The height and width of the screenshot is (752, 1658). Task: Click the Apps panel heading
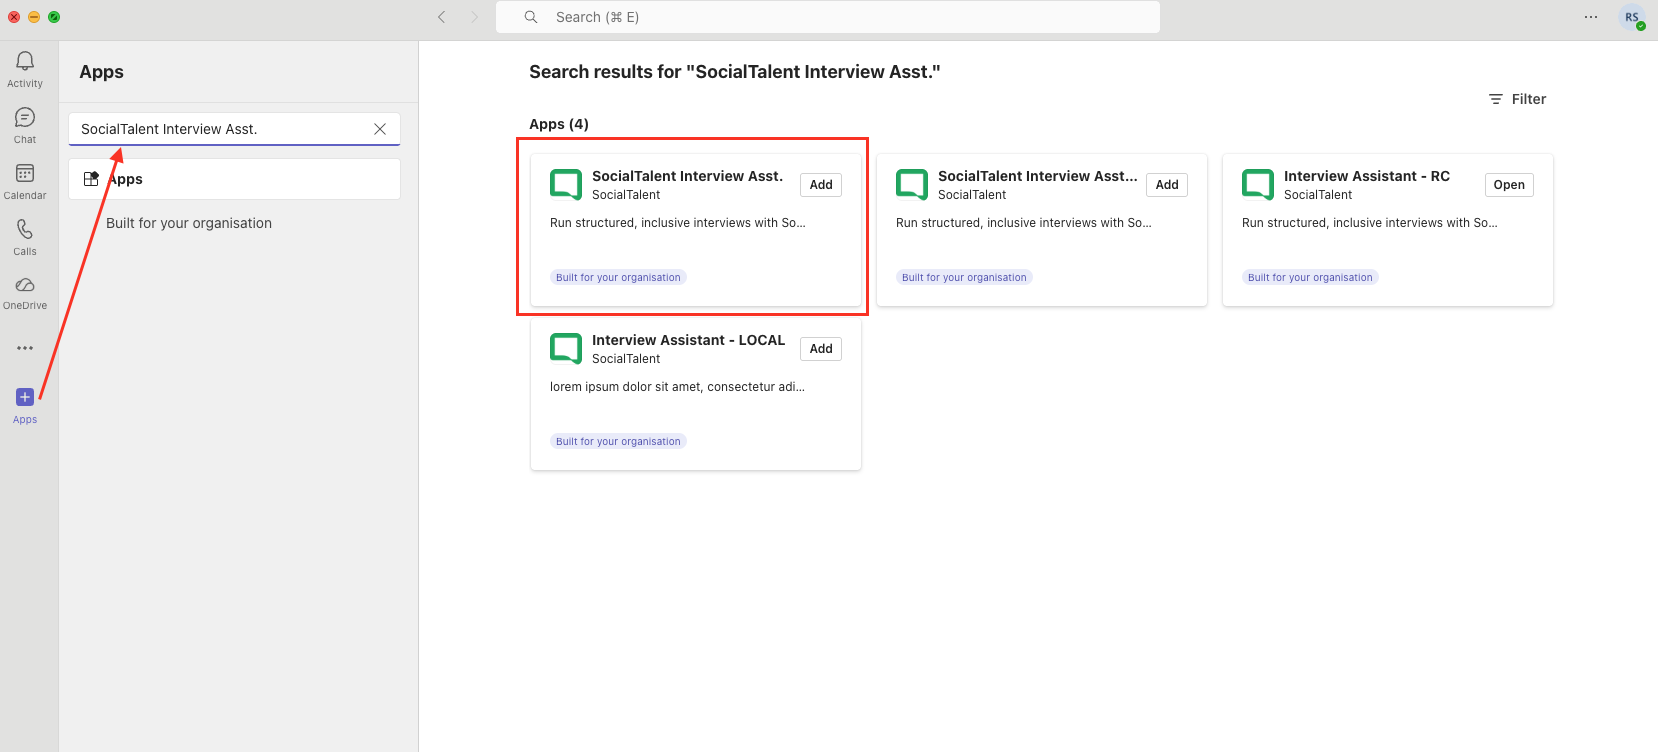coord(102,72)
